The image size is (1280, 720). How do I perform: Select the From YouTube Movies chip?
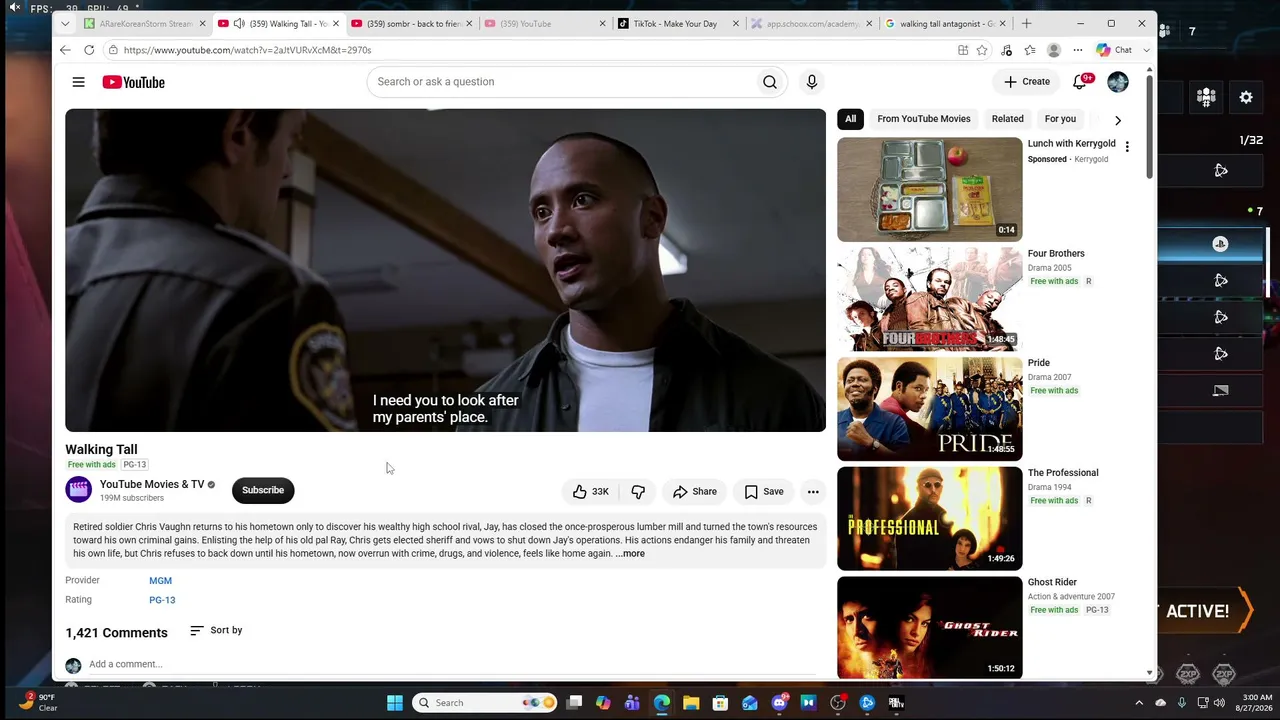[924, 119]
